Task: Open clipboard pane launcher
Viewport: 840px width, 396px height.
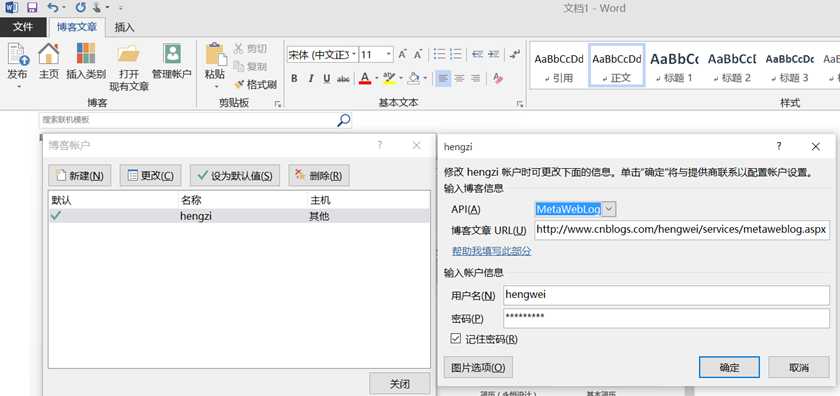Action: pos(278,104)
